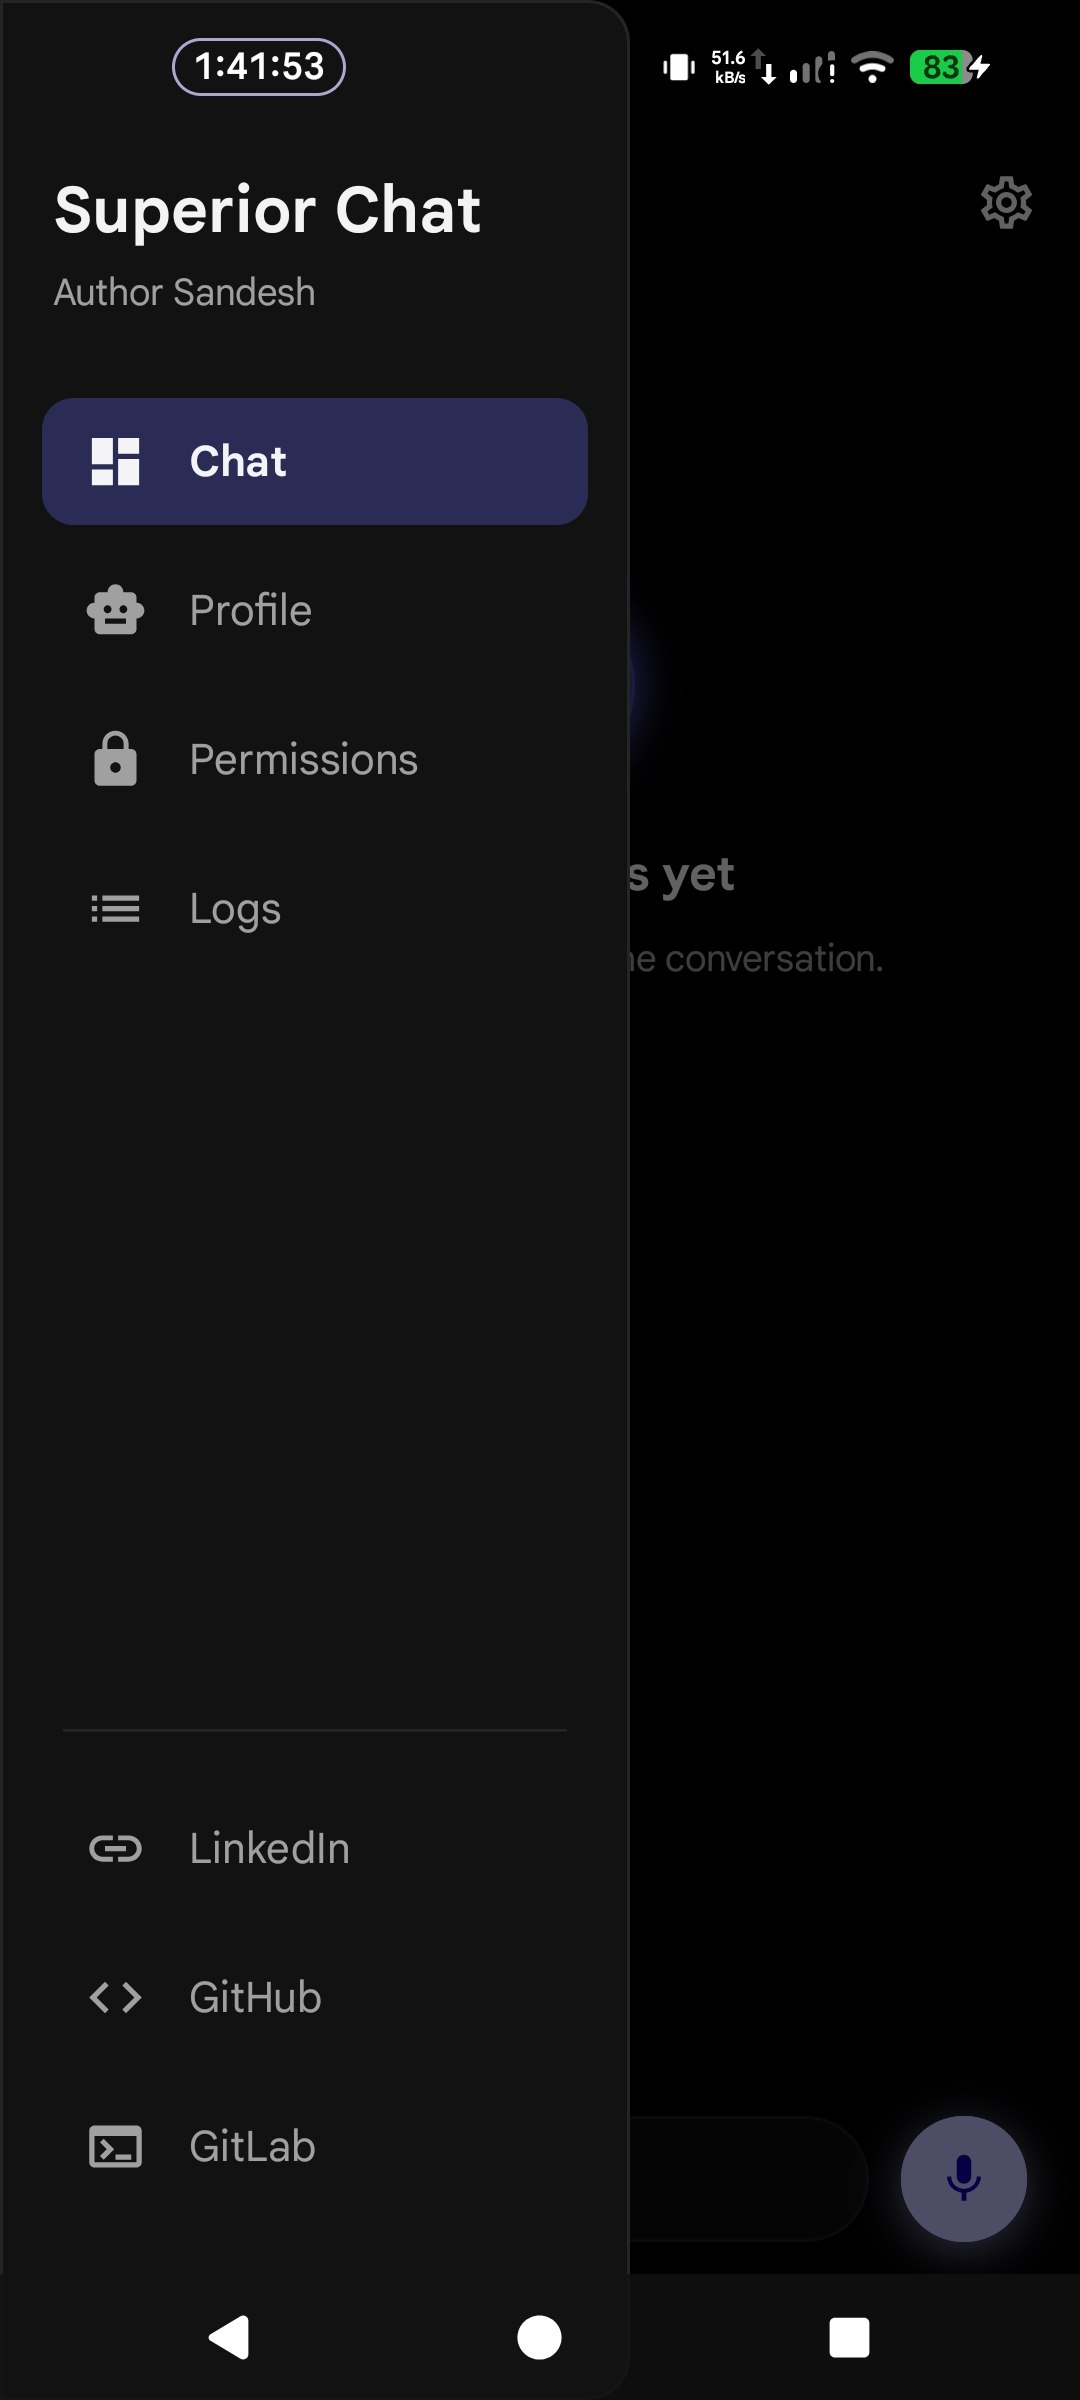Click the GitHub code brackets icon
Image resolution: width=1080 pixels, height=2400 pixels.
[x=115, y=1997]
